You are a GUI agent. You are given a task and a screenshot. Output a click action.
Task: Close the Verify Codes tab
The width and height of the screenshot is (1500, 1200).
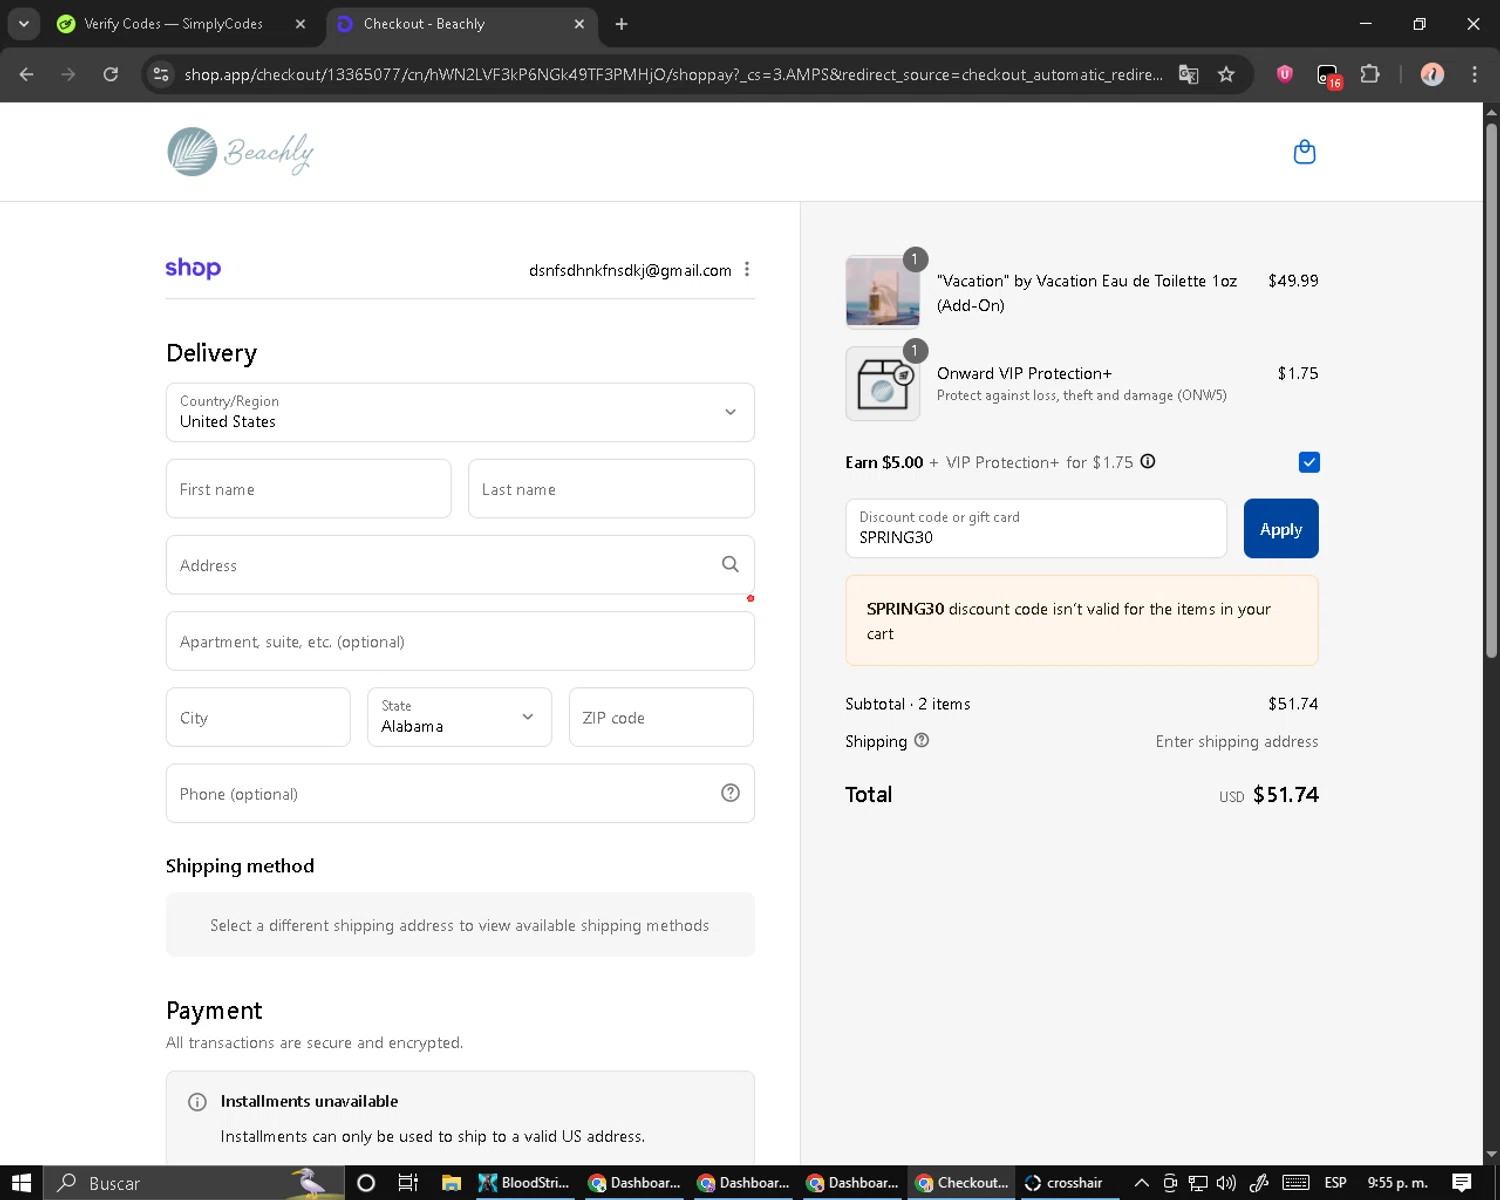click(x=300, y=24)
